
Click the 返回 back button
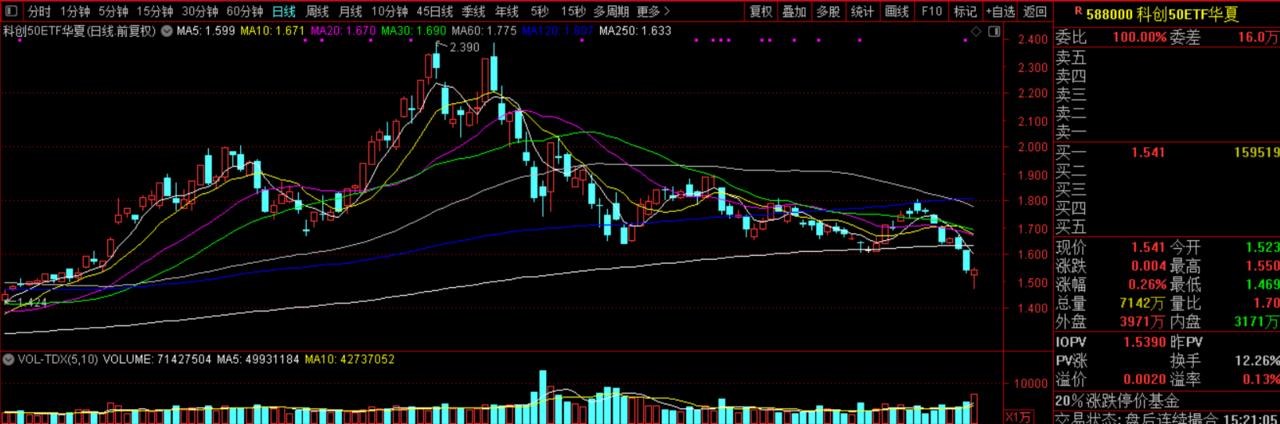point(1036,11)
